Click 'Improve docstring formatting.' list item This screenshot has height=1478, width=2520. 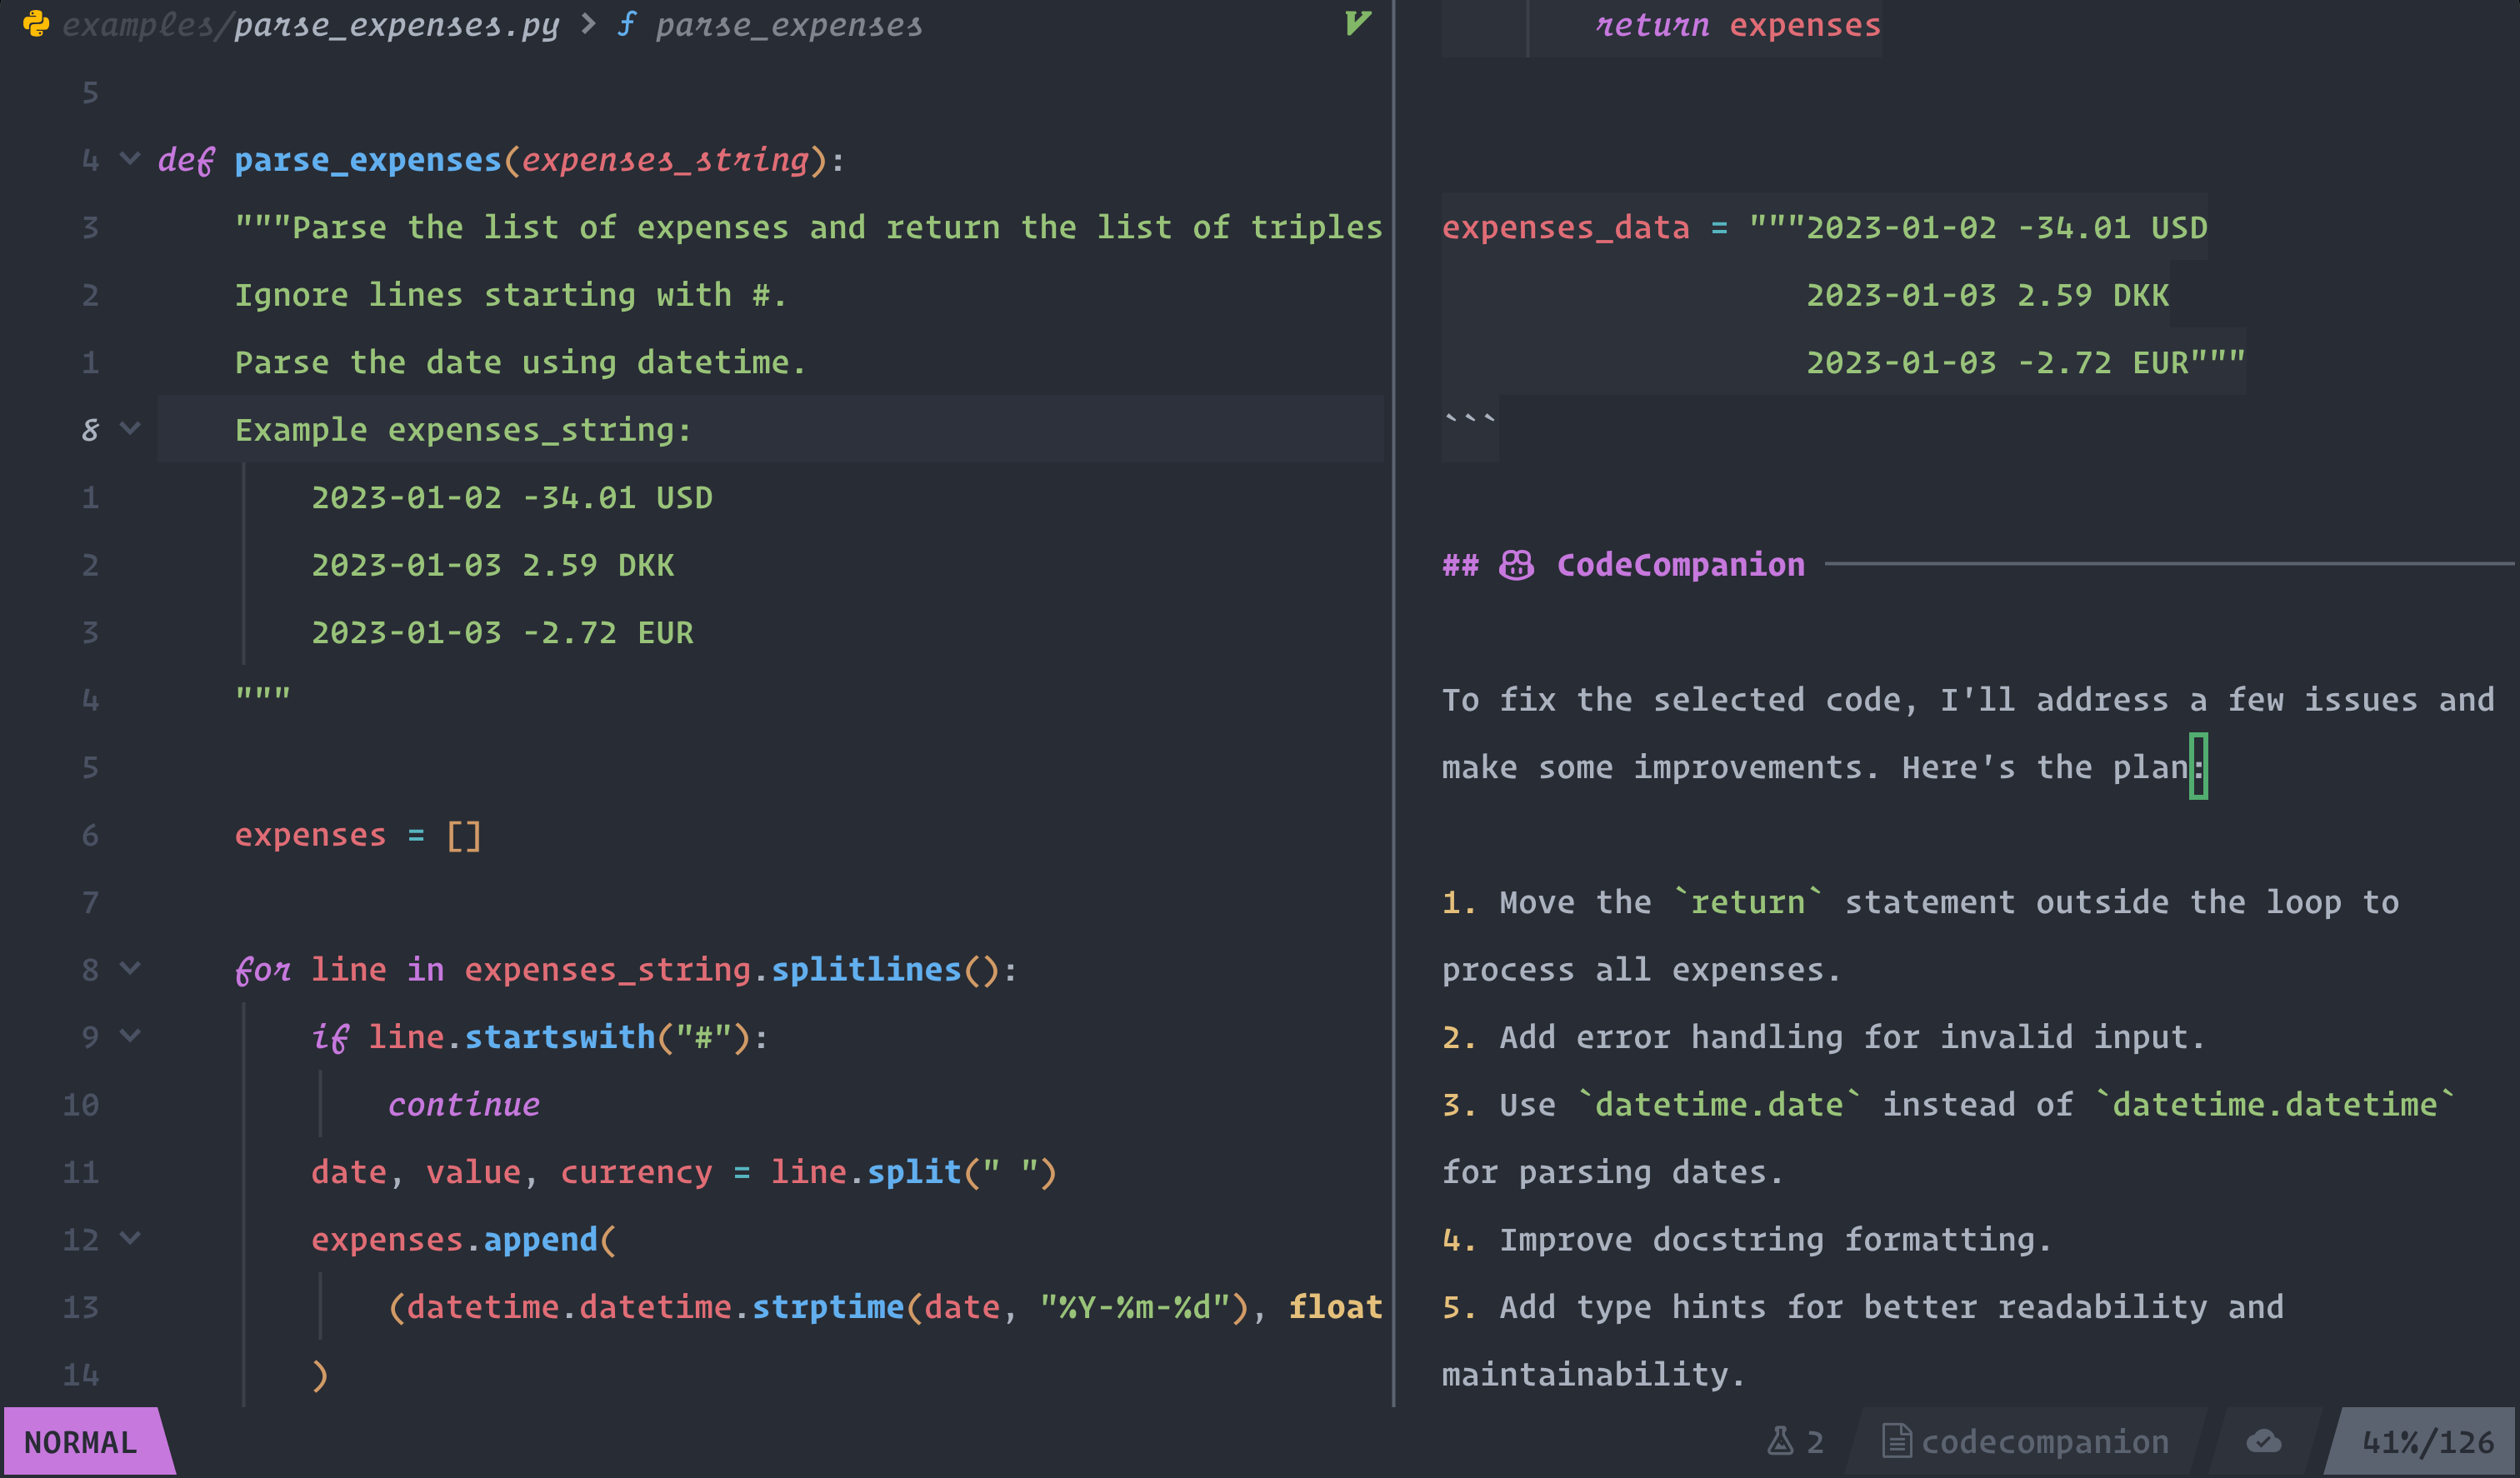1746,1240
